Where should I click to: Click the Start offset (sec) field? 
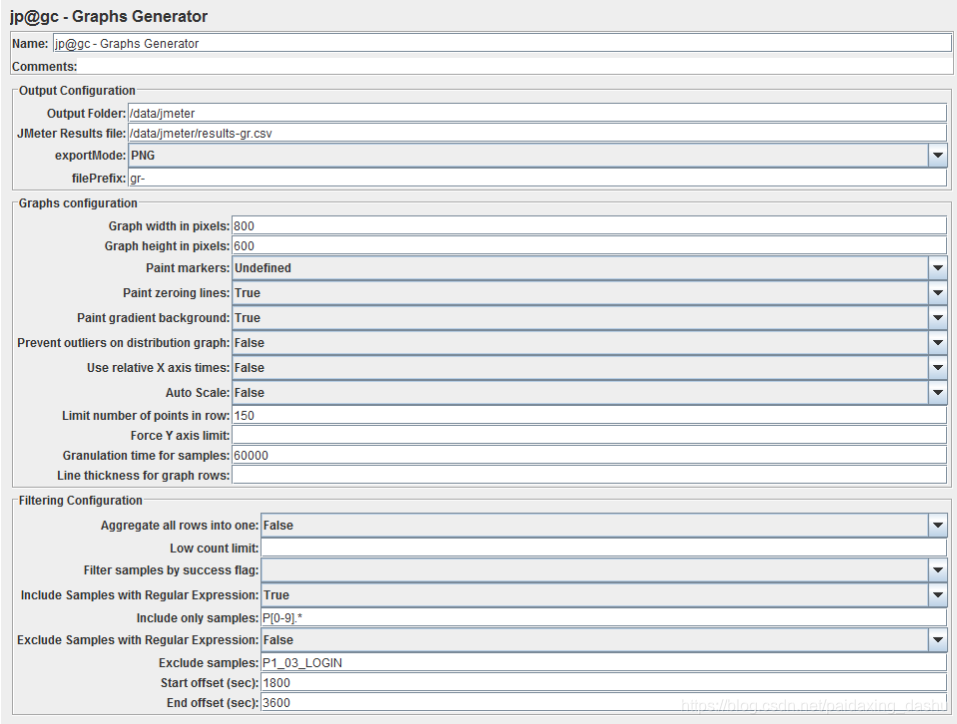(604, 682)
